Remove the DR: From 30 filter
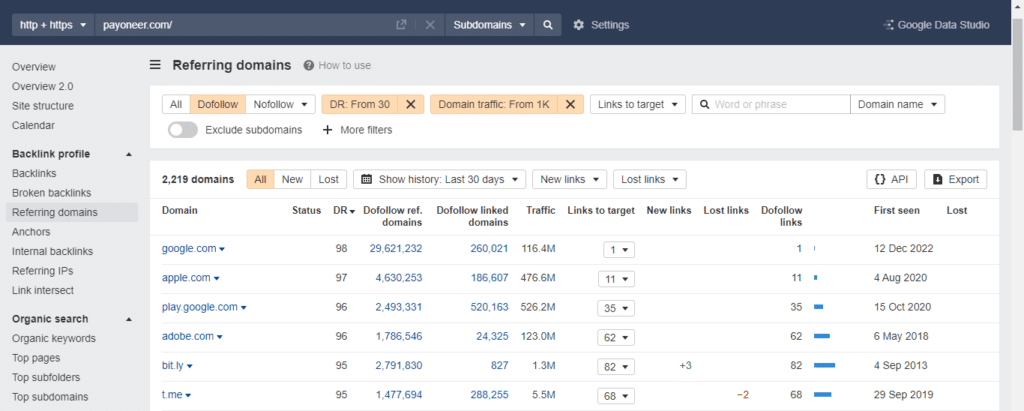Image resolution: width=1024 pixels, height=411 pixels. point(411,104)
